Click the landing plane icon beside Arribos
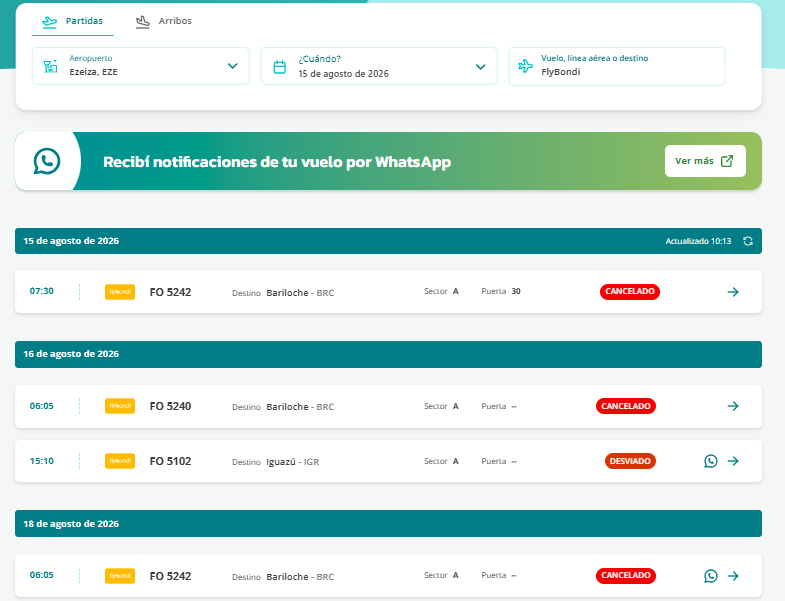Screen dimensions: 785x601 (x=143, y=22)
